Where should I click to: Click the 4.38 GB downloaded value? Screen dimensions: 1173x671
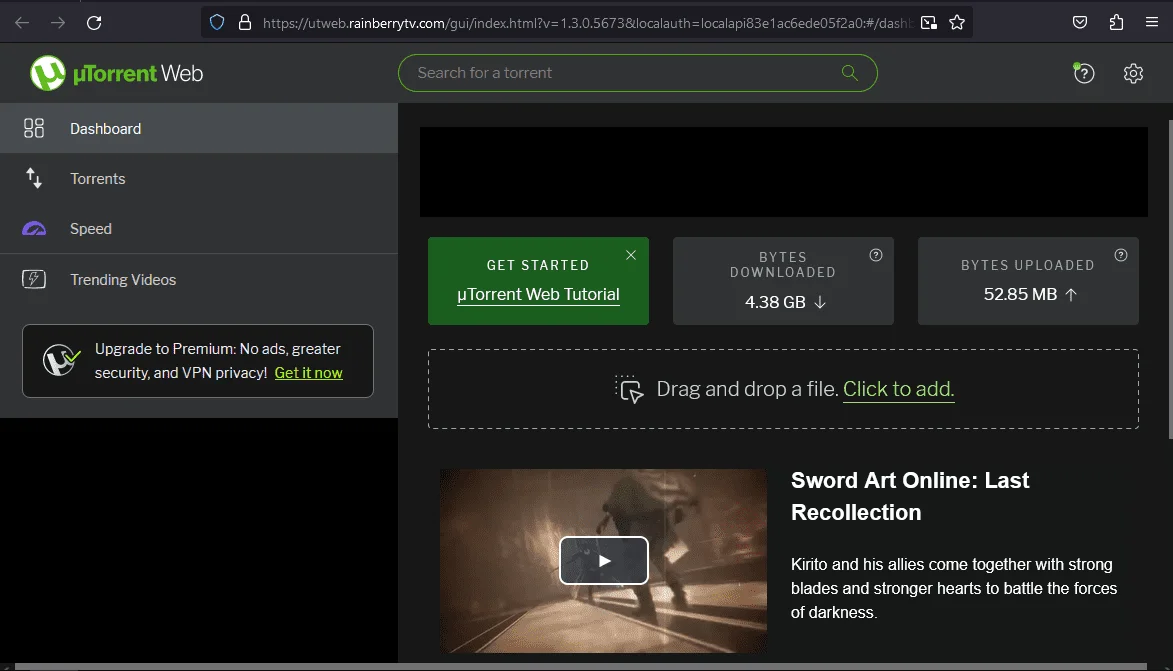click(775, 302)
